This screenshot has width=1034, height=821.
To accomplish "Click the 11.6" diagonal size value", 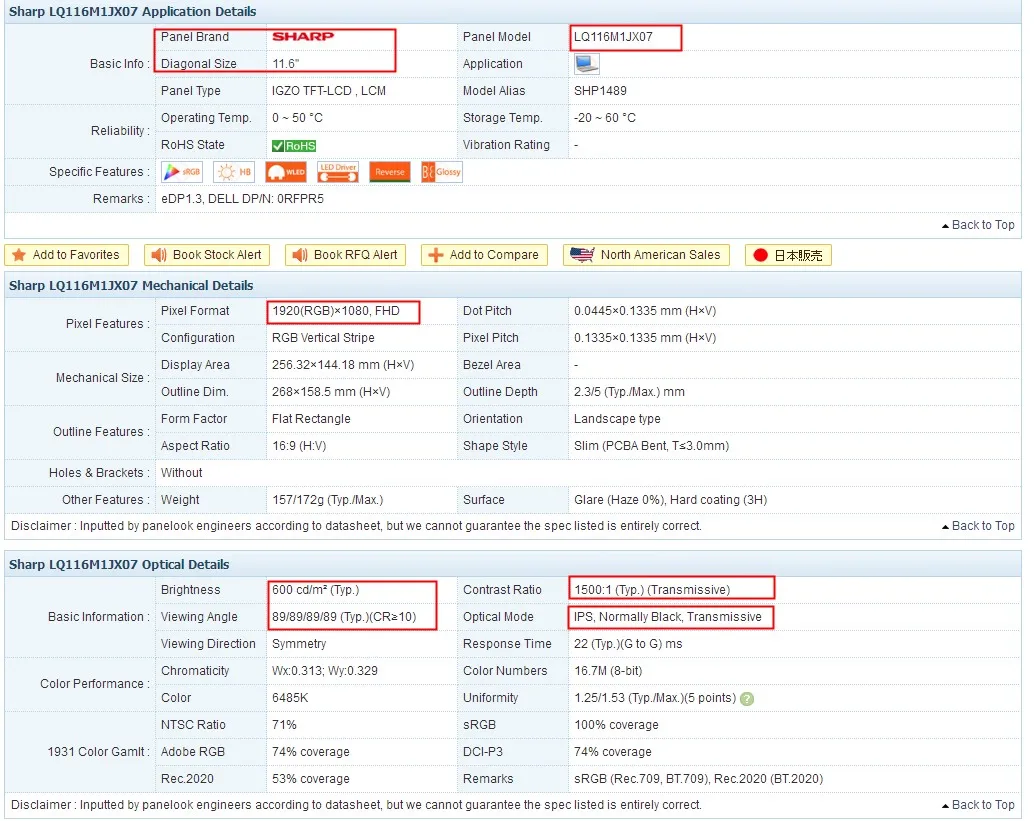I will (x=286, y=64).
